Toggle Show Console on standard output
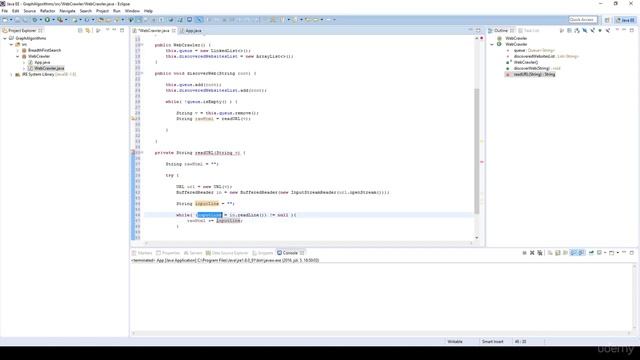This screenshot has height=360, width=640. coord(573,253)
